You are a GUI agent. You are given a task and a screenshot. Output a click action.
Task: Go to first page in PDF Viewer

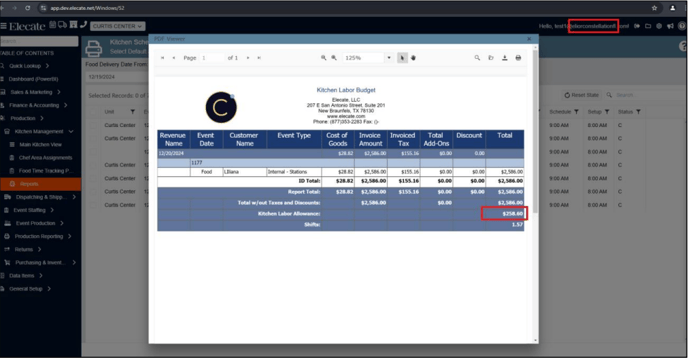pyautogui.click(x=162, y=58)
